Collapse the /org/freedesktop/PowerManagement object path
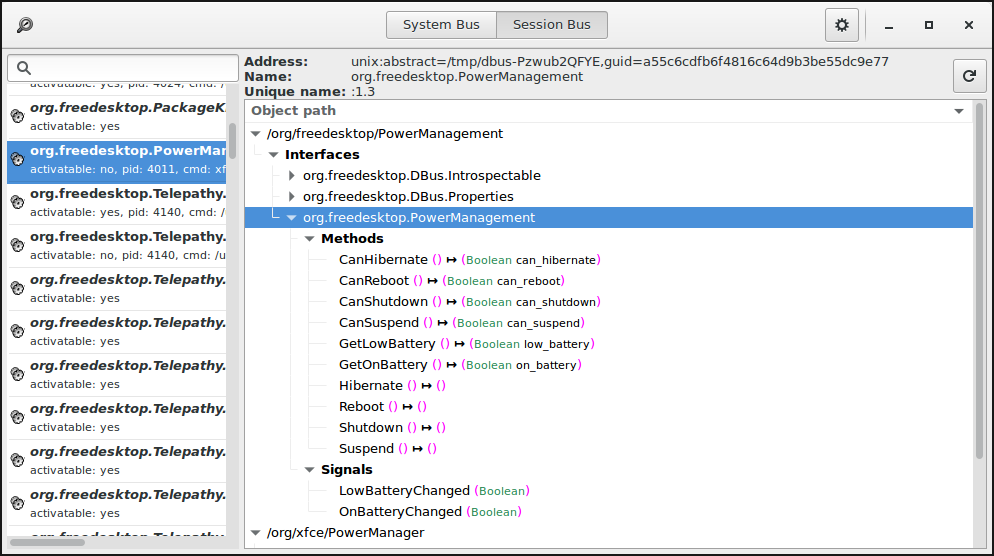Screen dimensions: 994x556 click(x=255, y=134)
